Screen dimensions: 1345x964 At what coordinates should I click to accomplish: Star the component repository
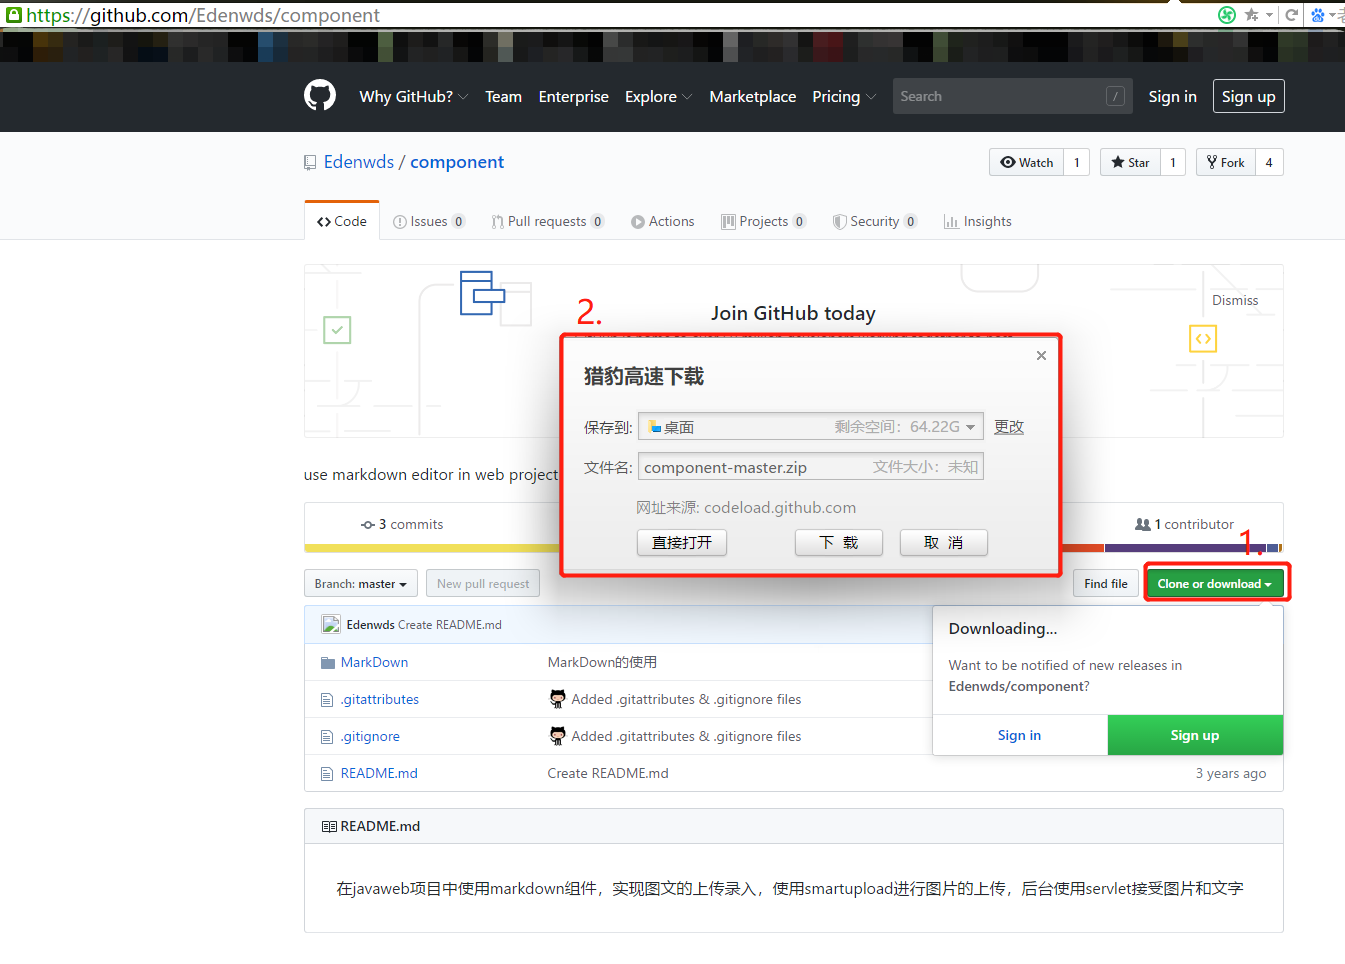coord(1130,162)
